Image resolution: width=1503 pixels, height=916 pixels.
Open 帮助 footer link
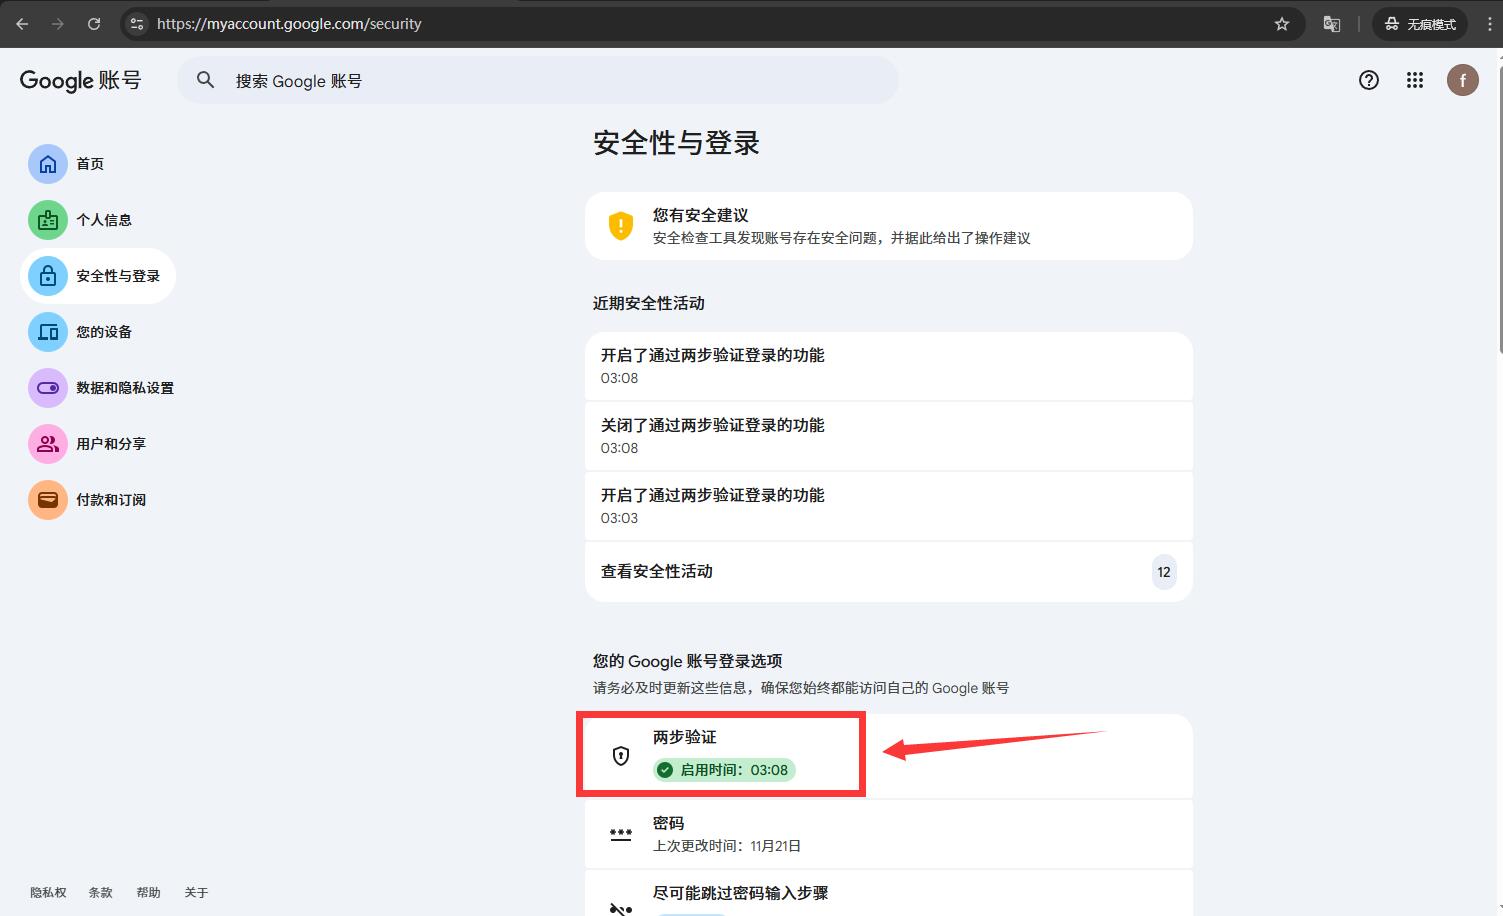click(149, 893)
